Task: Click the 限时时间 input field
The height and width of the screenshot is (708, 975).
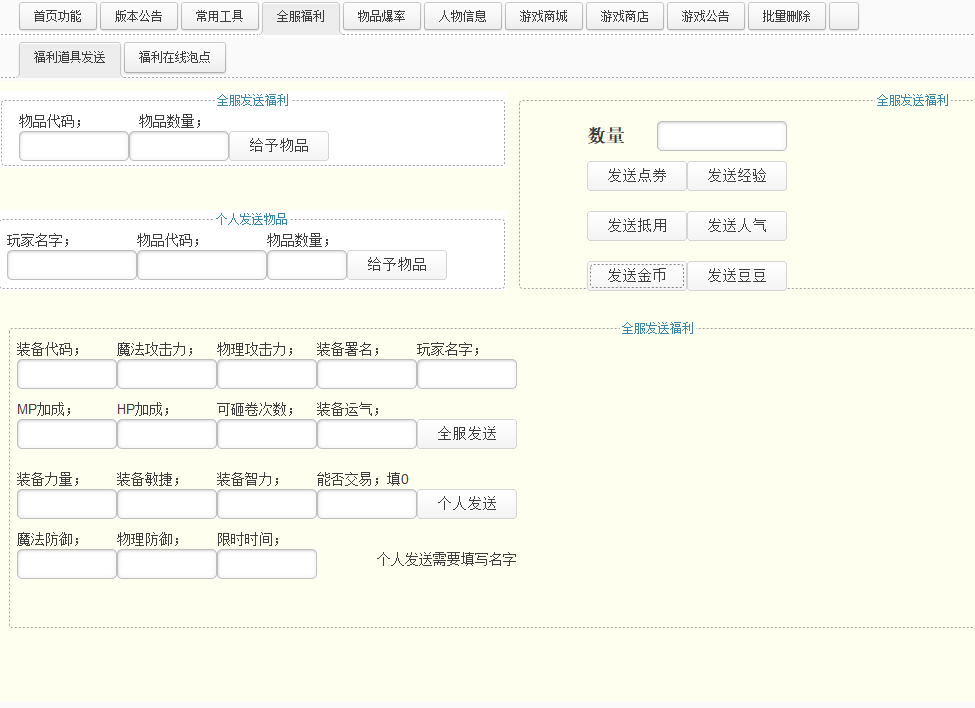Action: (x=267, y=564)
